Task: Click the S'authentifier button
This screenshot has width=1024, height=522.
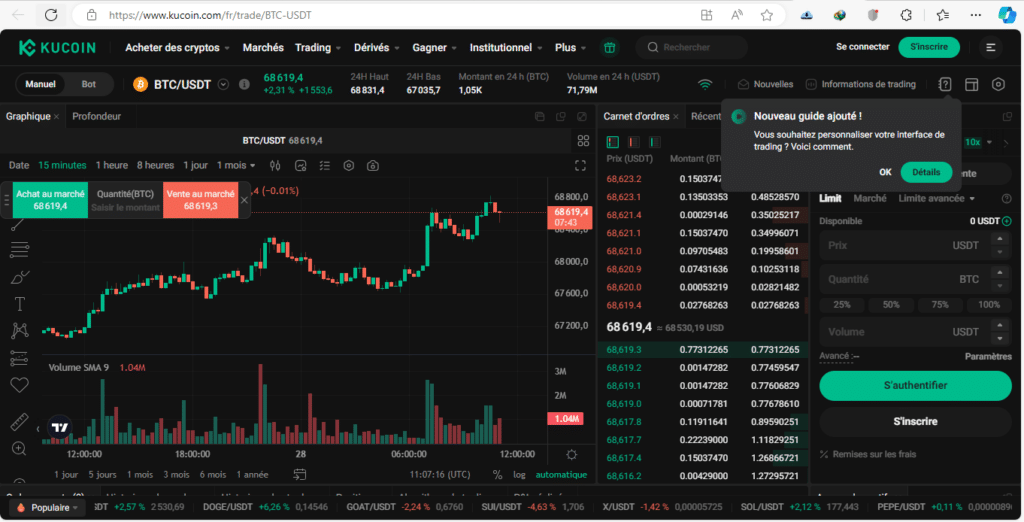Action: tap(915, 385)
